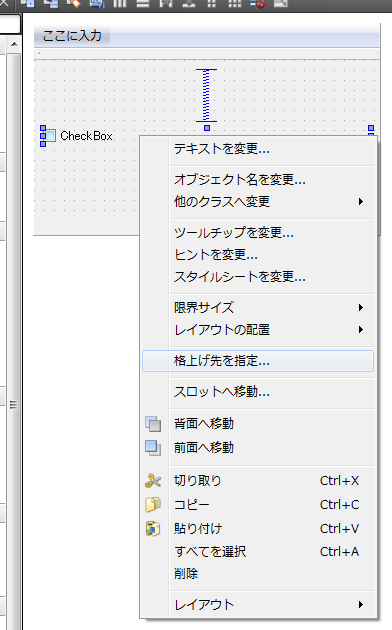The image size is (392, 630).
Task: Expand the 限界サイズ submenu arrow
Action: (x=361, y=308)
